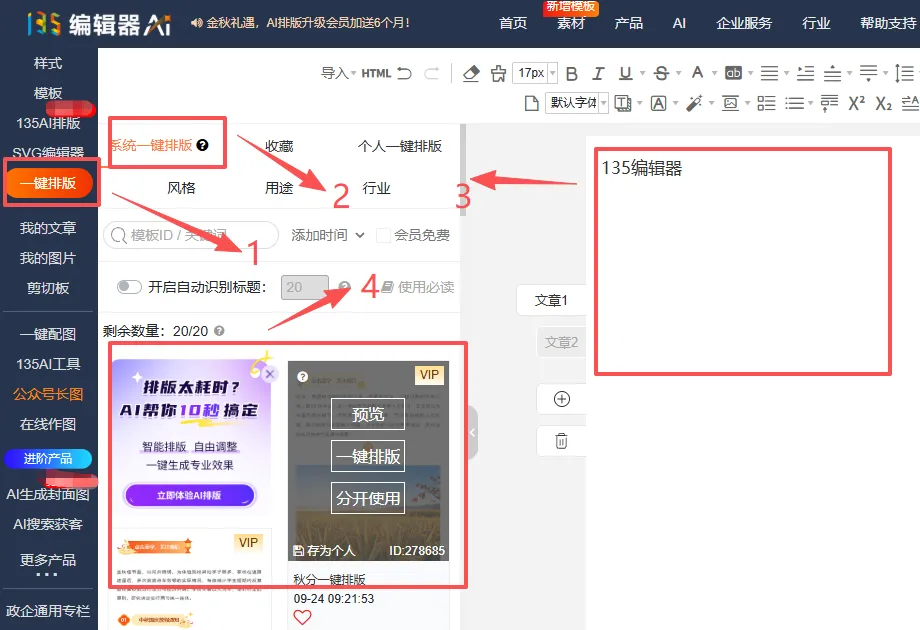Click the text shadow T icon
This screenshot has height=630, width=920.
[623, 104]
